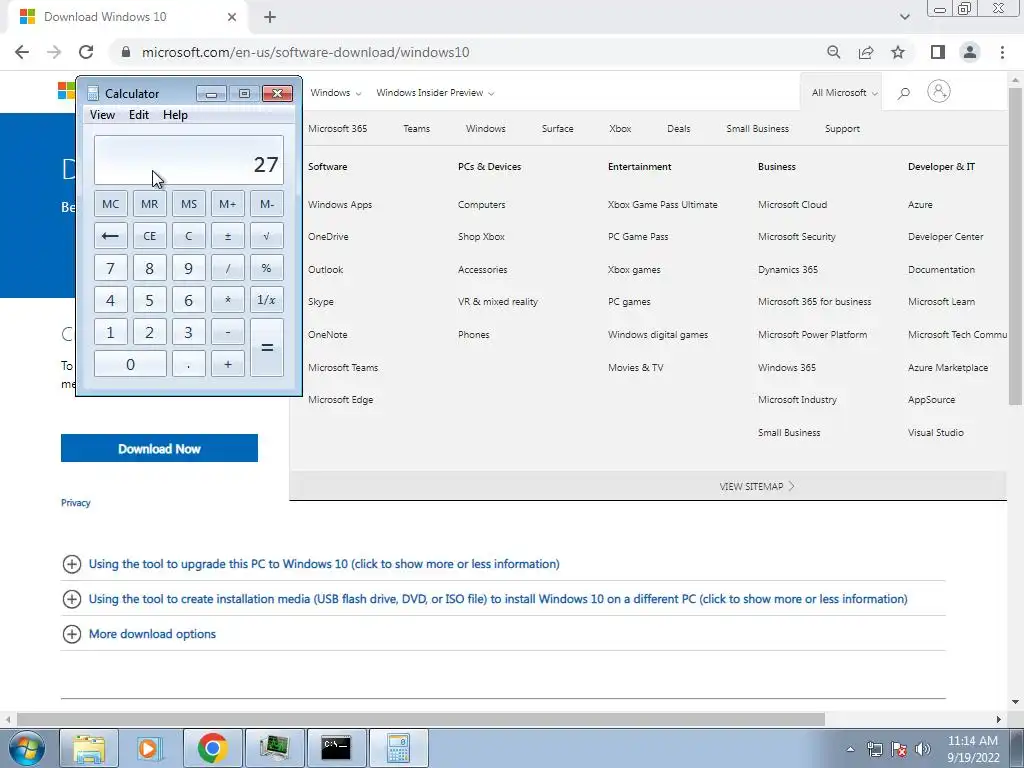Open the Azure link under Developer & IT
The height and width of the screenshot is (768, 1024).
point(920,204)
